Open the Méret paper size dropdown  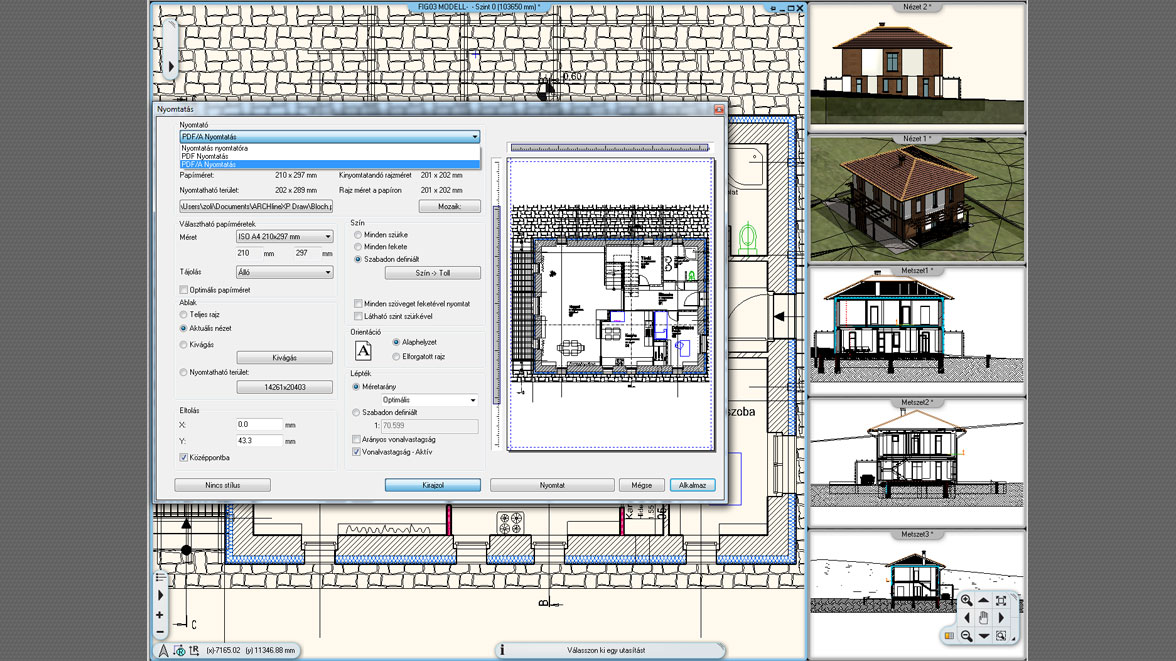[x=284, y=236]
